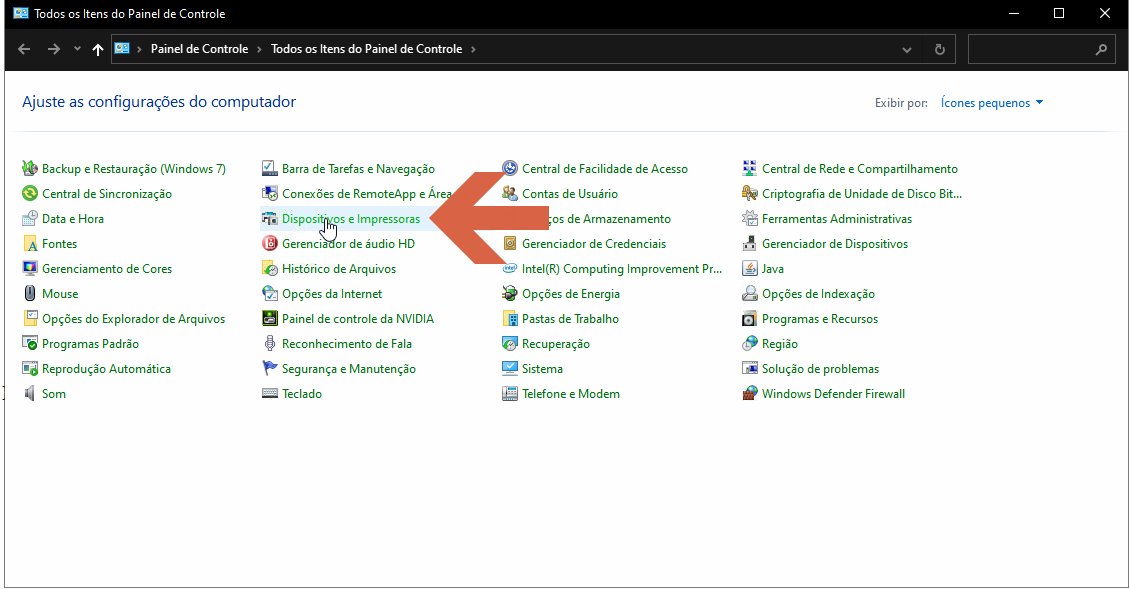Open the Opções da Internet icon
Viewport: 1130px width, 589px height.
click(270, 293)
